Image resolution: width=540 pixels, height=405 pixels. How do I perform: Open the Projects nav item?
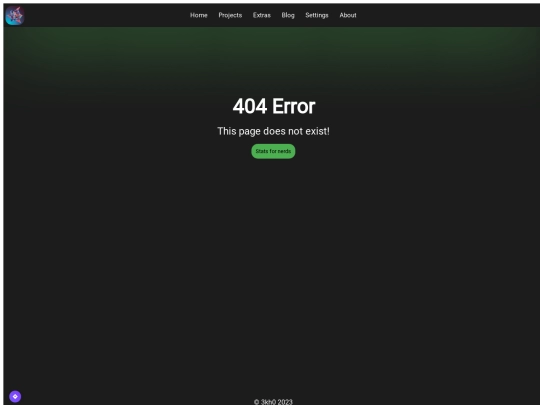(x=230, y=15)
